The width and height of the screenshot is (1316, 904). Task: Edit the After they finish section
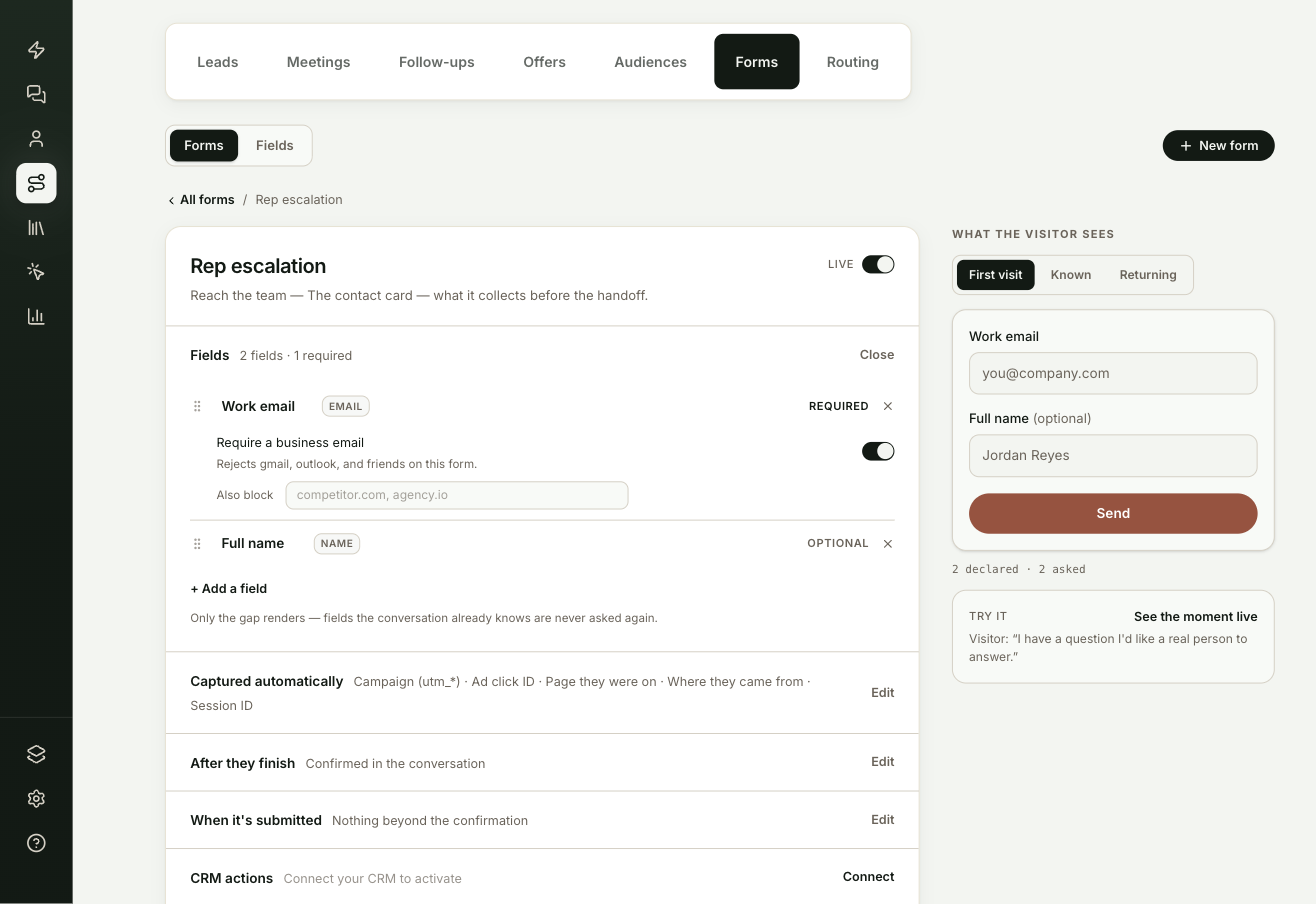coord(883,762)
